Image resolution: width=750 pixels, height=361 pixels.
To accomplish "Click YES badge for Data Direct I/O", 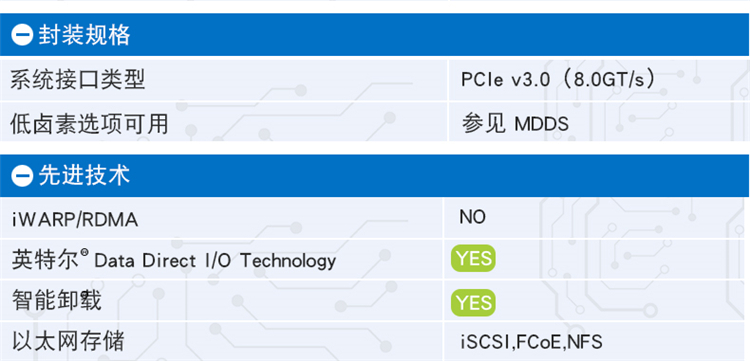I will click(x=473, y=258).
